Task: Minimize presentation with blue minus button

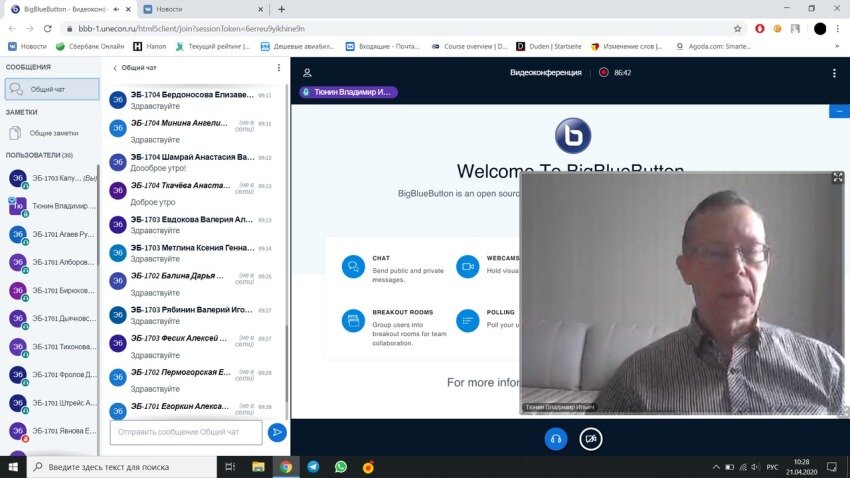Action: point(839,111)
